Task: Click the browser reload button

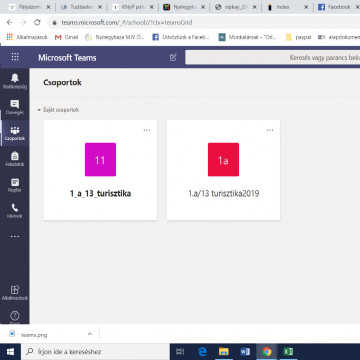Action: (37, 22)
